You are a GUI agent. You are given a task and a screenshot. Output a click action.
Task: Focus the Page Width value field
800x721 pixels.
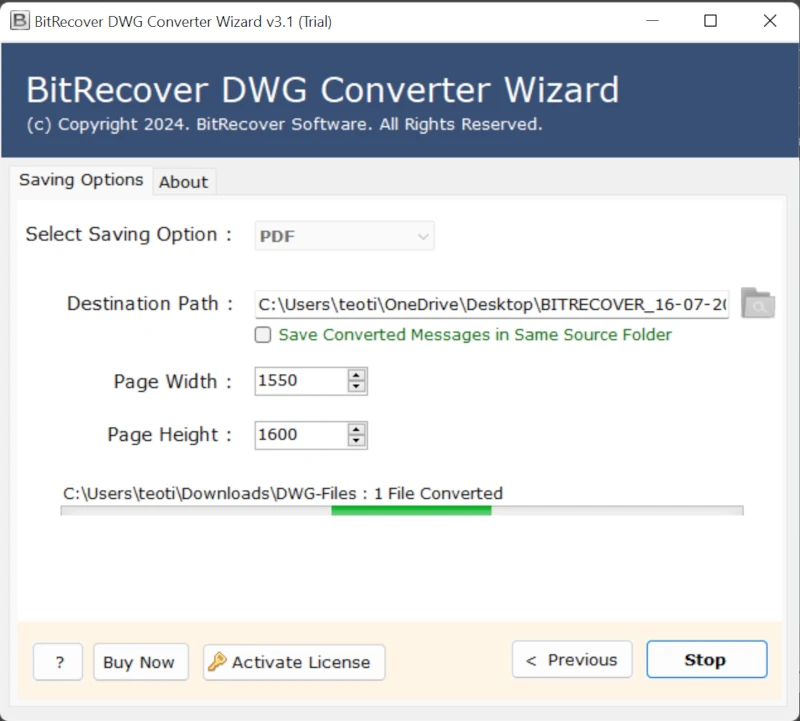click(x=301, y=381)
